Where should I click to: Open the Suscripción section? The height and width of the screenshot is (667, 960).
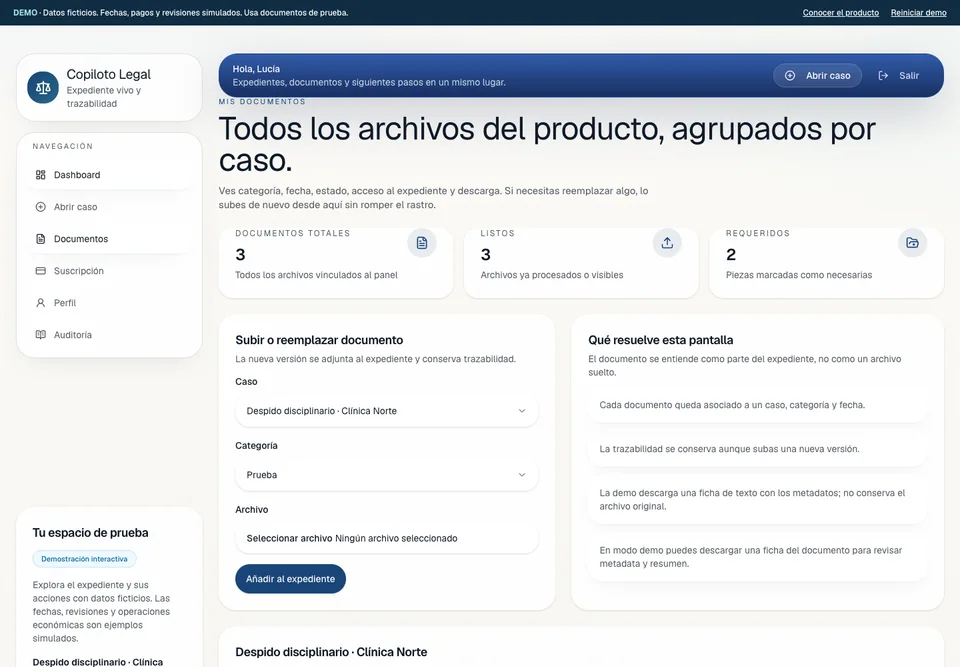110,271
